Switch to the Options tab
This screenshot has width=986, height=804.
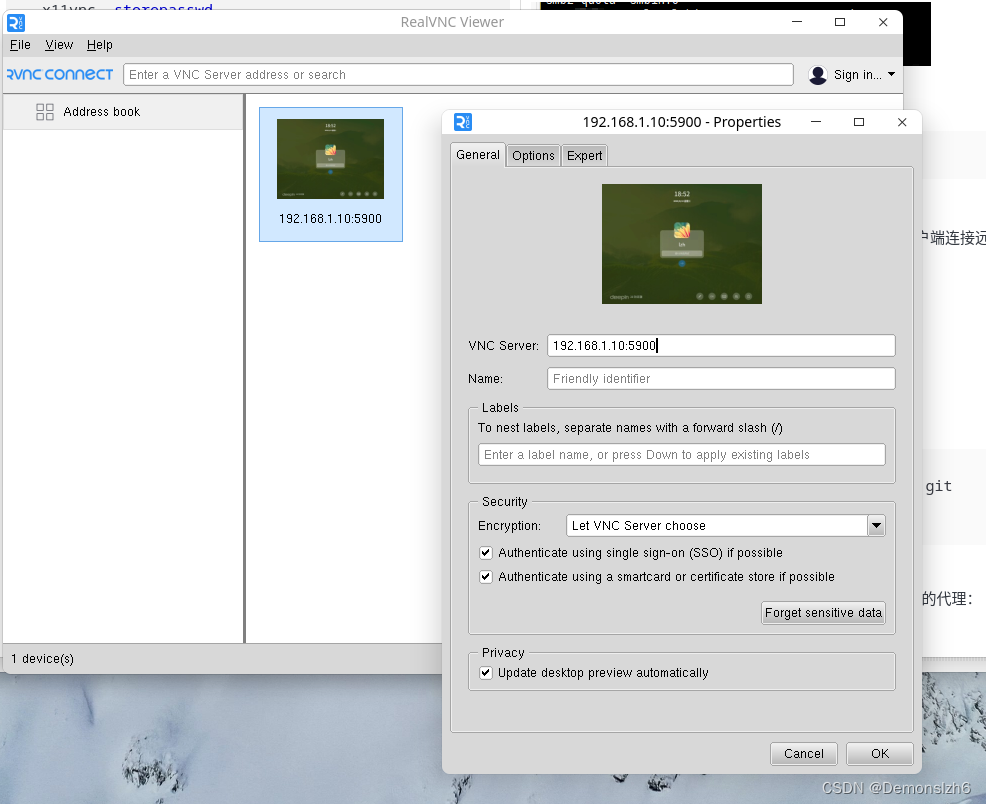pos(533,155)
